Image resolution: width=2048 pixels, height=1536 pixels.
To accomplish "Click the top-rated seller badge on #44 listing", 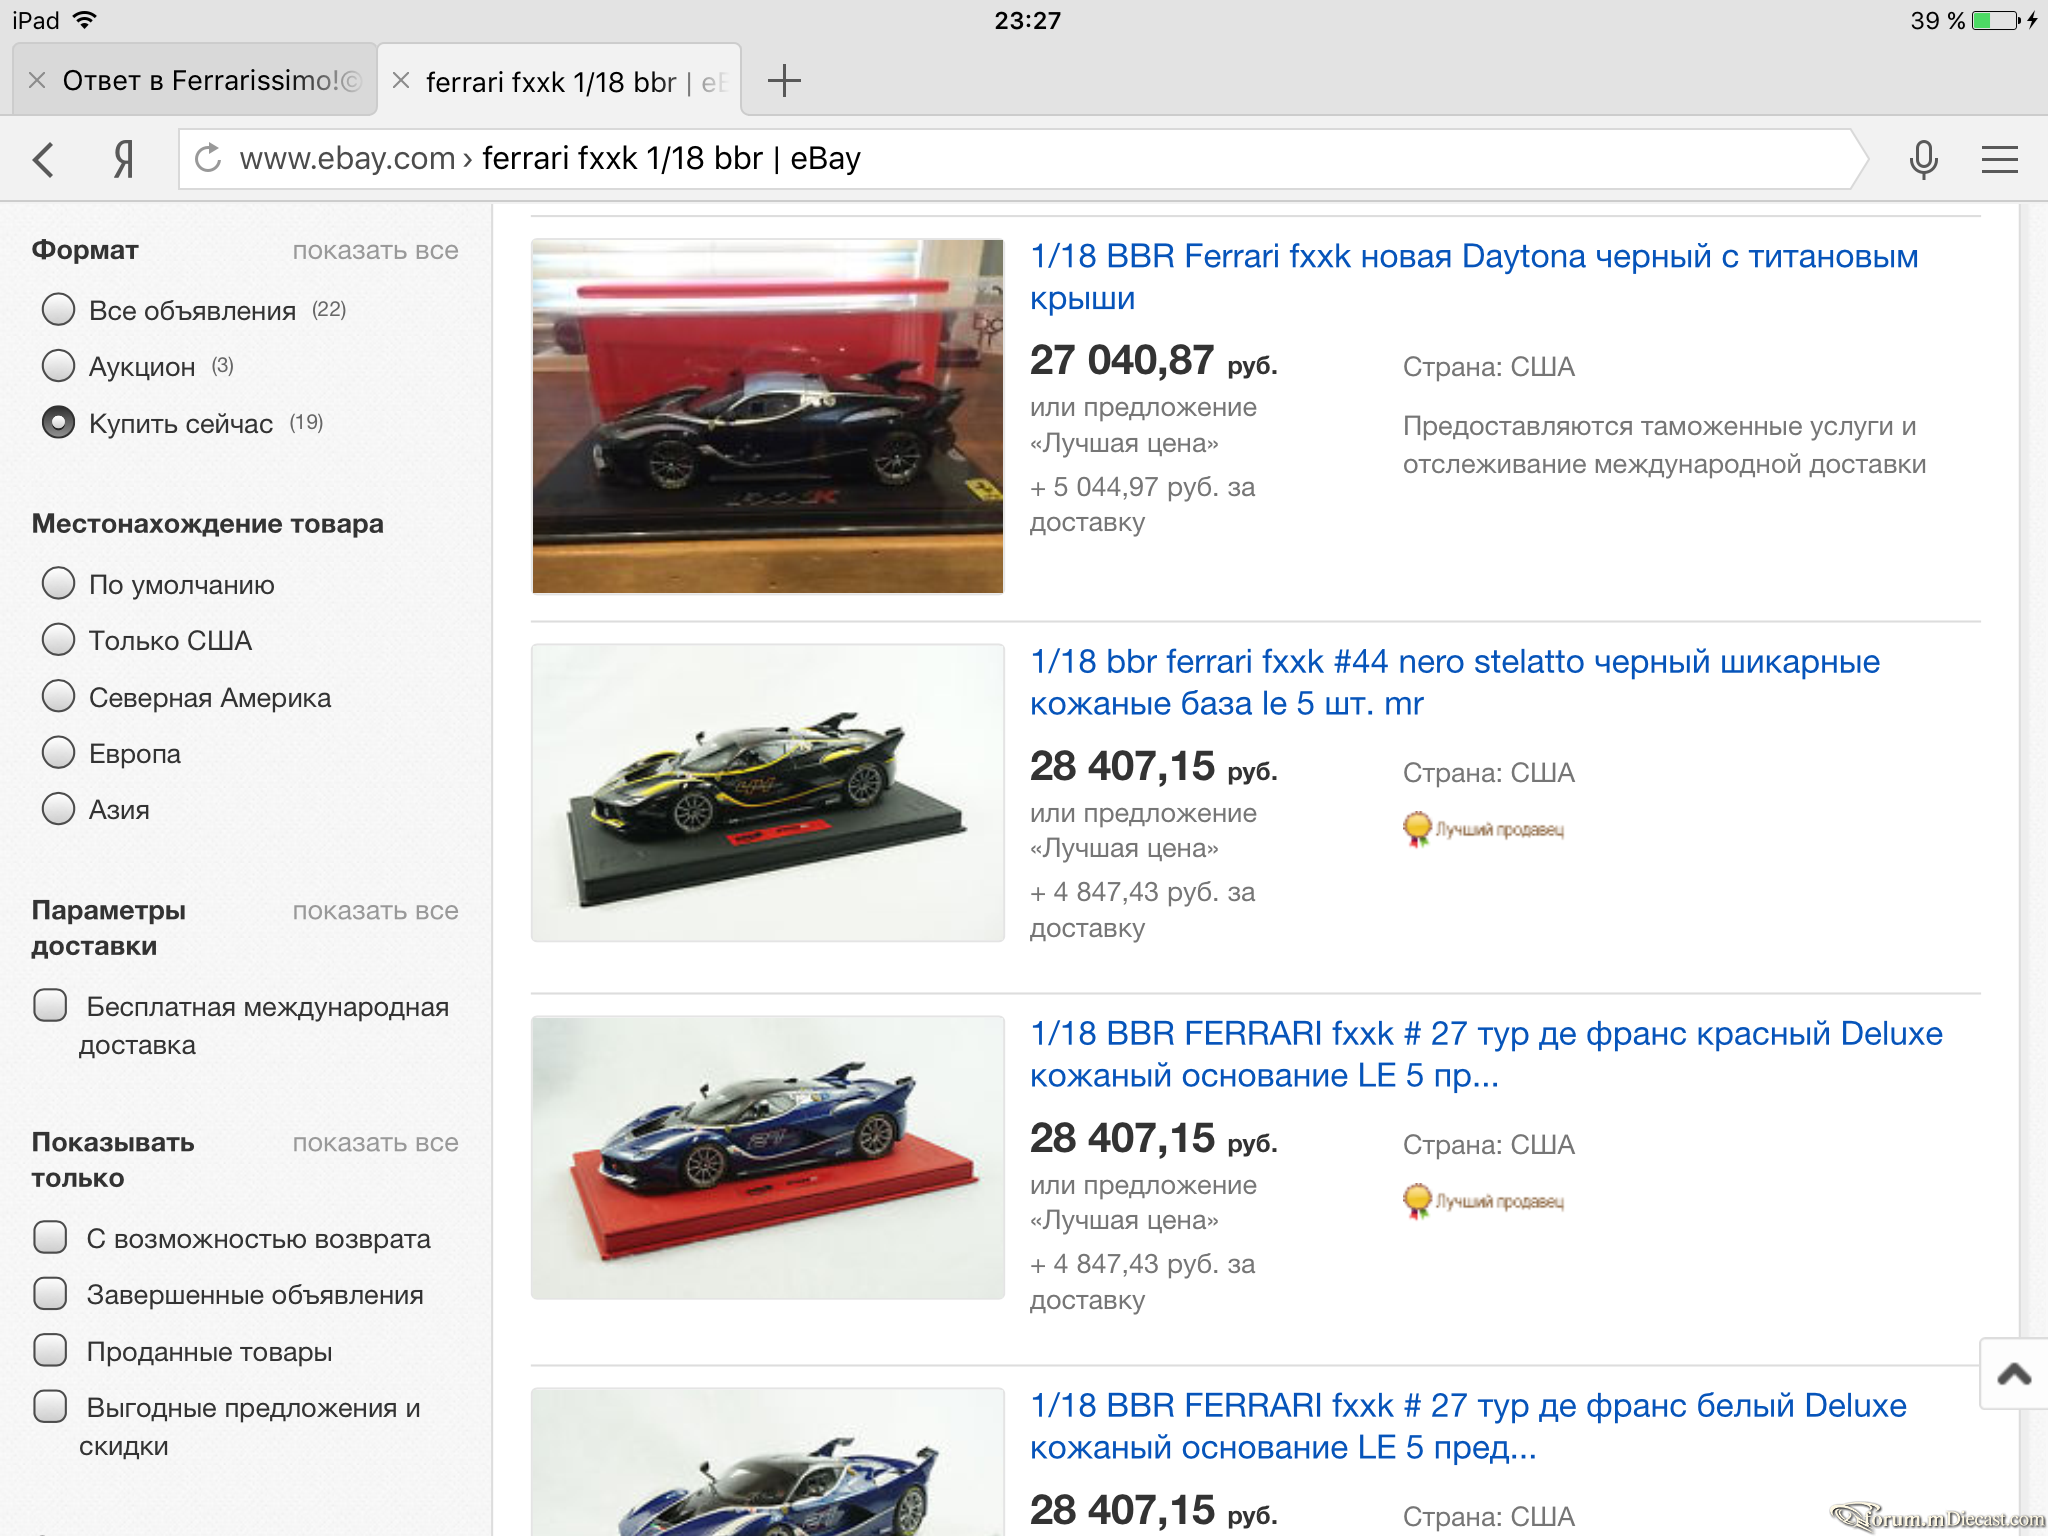I will click(1483, 829).
